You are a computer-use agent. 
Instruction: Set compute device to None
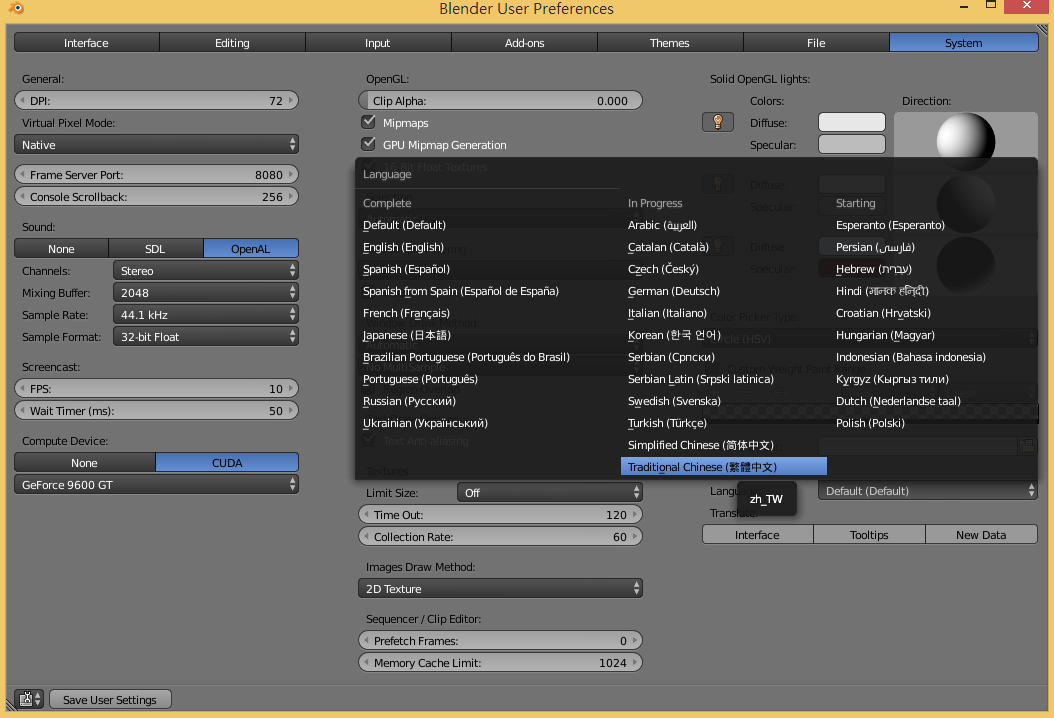point(85,463)
